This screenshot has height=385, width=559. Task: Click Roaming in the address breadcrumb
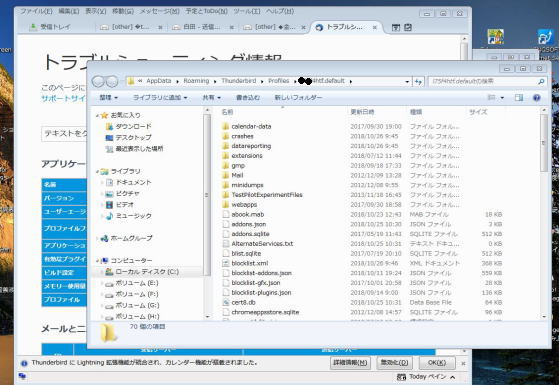tap(196, 81)
